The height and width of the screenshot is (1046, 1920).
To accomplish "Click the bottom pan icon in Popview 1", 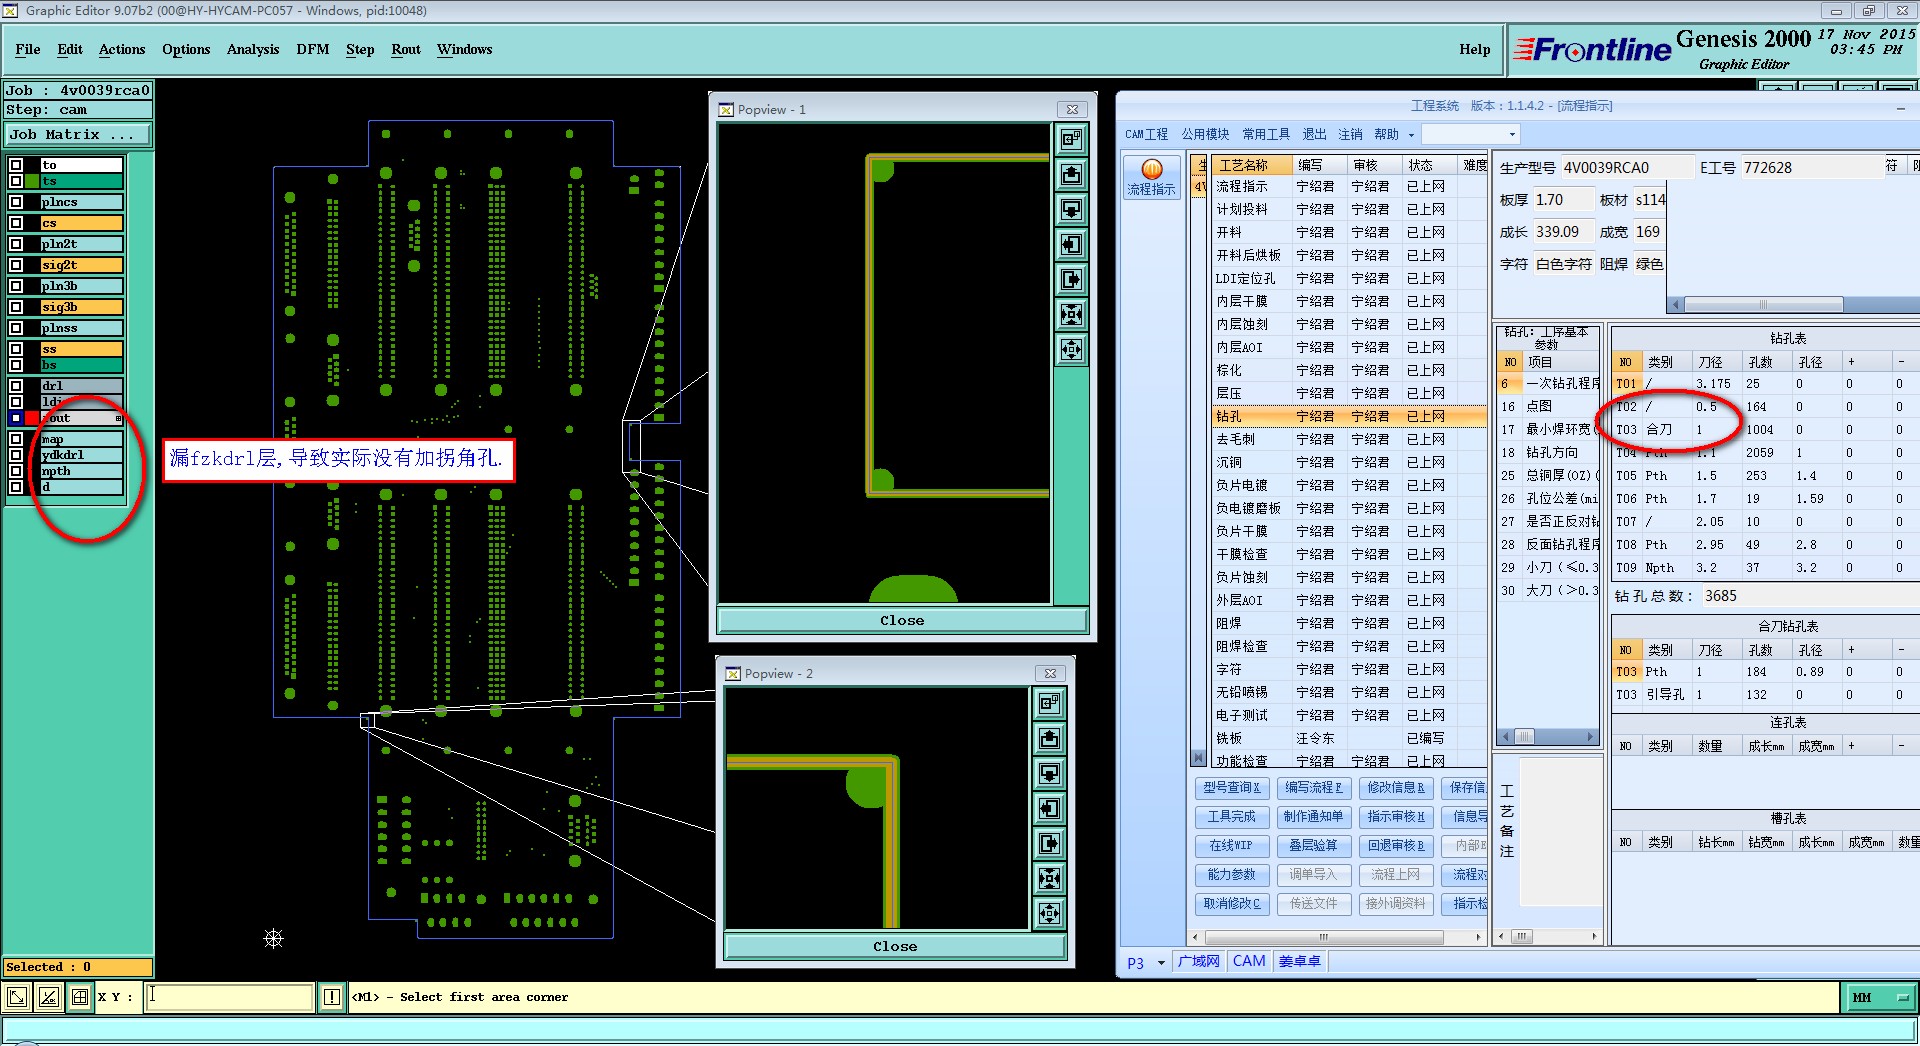I will point(1071,350).
